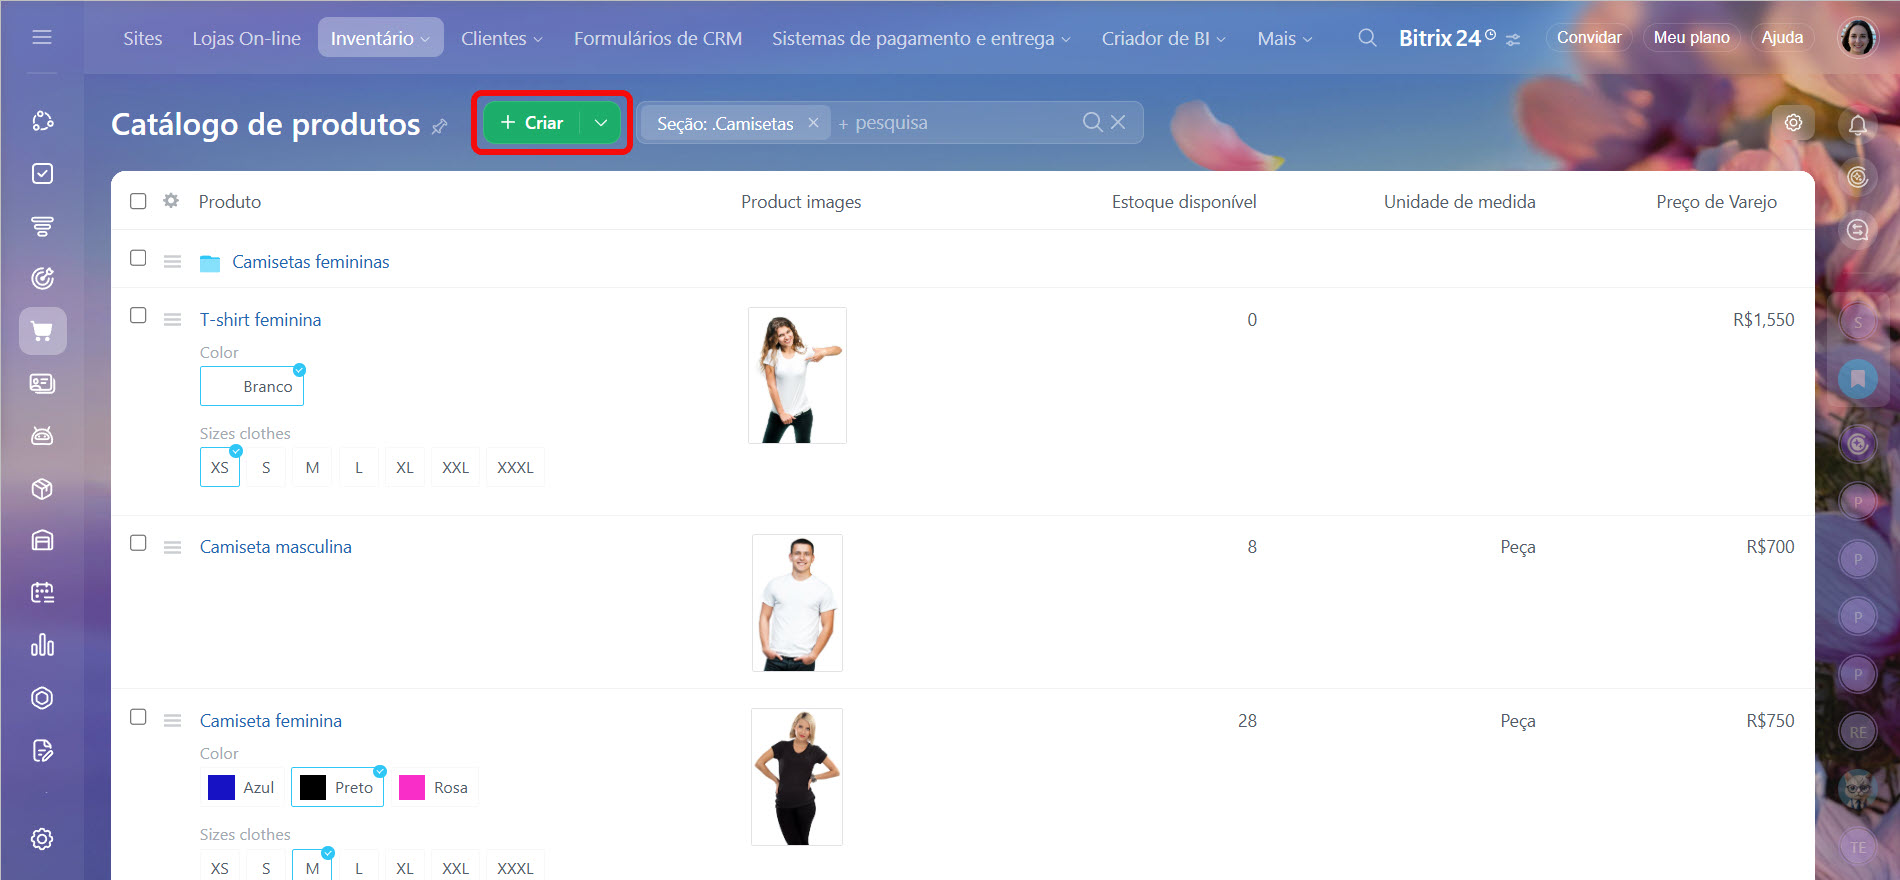The height and width of the screenshot is (880, 1900).
Task: Expand the Mais menu
Action: click(x=1285, y=38)
